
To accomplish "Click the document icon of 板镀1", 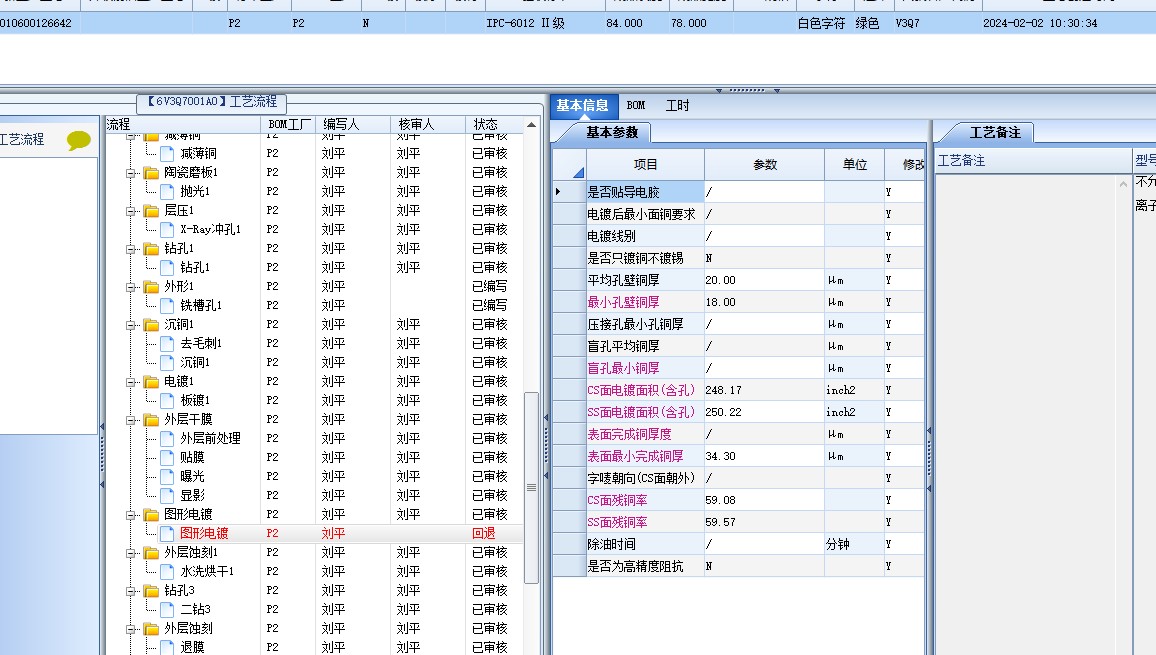I will pos(167,401).
